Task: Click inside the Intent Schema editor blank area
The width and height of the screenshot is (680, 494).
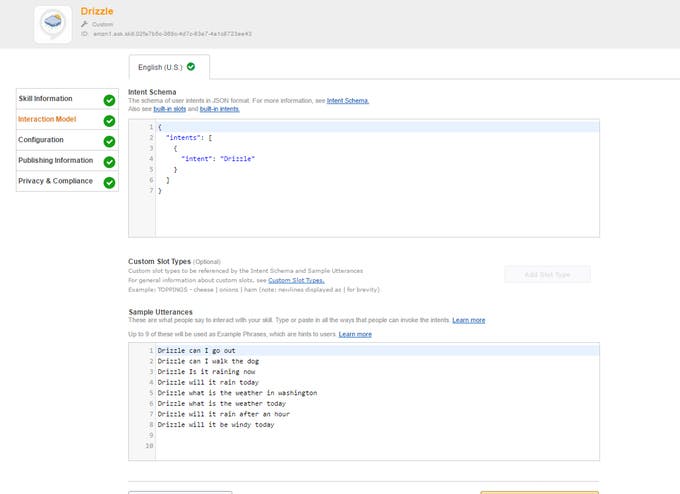Action: coord(377,215)
